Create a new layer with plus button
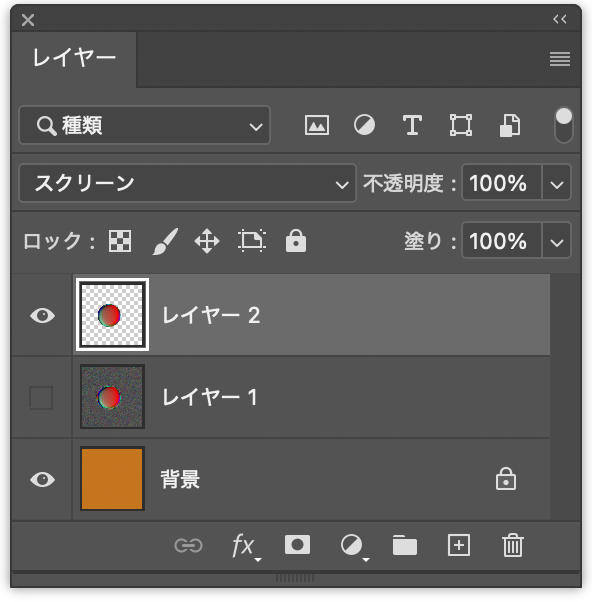This screenshot has height=602, width=592. (459, 545)
